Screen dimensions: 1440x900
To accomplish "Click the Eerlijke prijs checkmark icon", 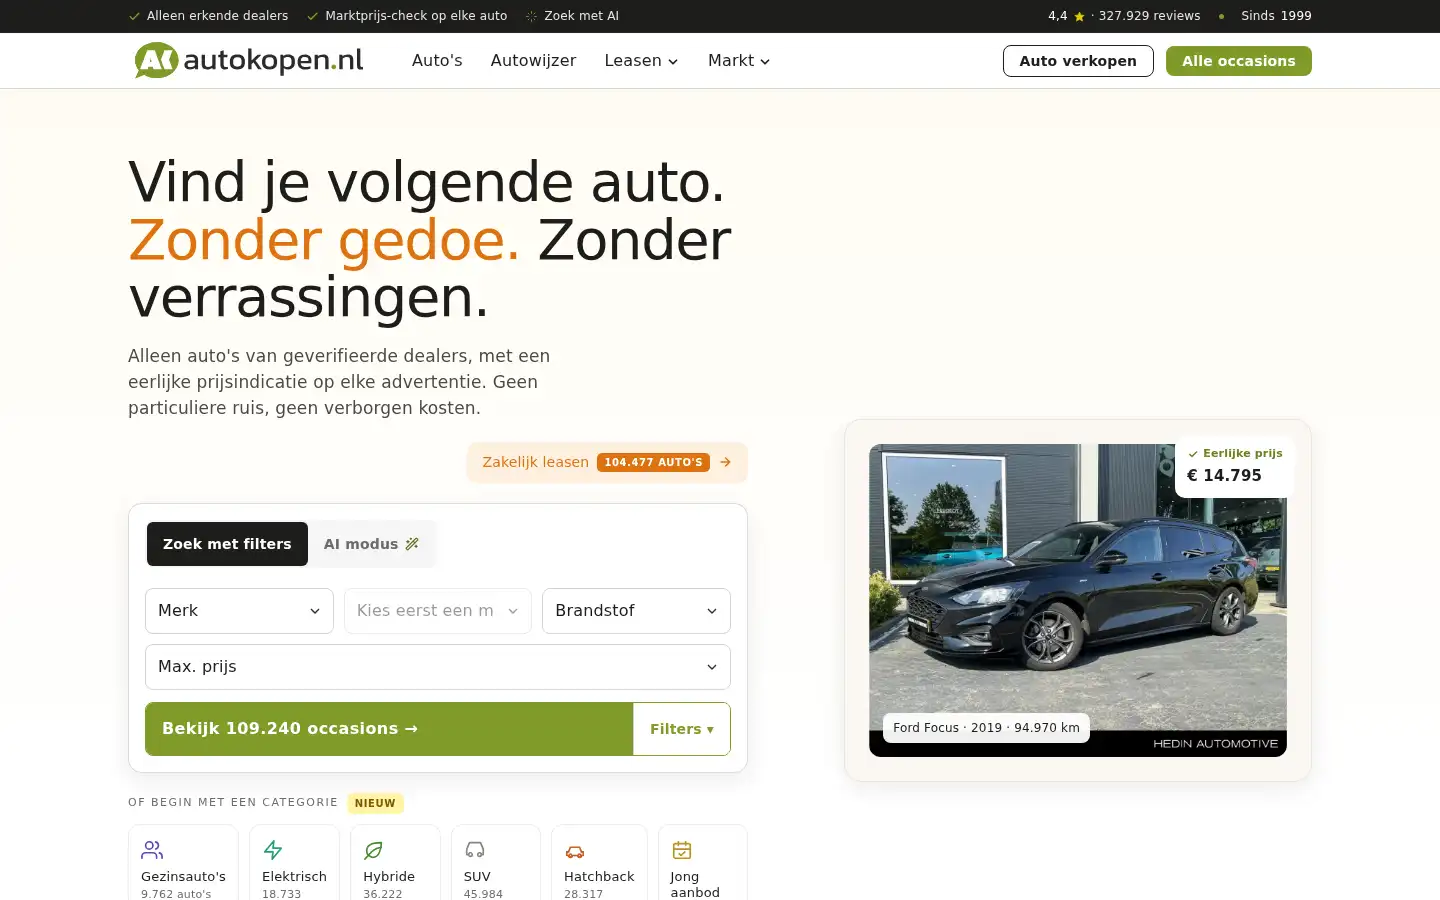I will [x=1193, y=454].
